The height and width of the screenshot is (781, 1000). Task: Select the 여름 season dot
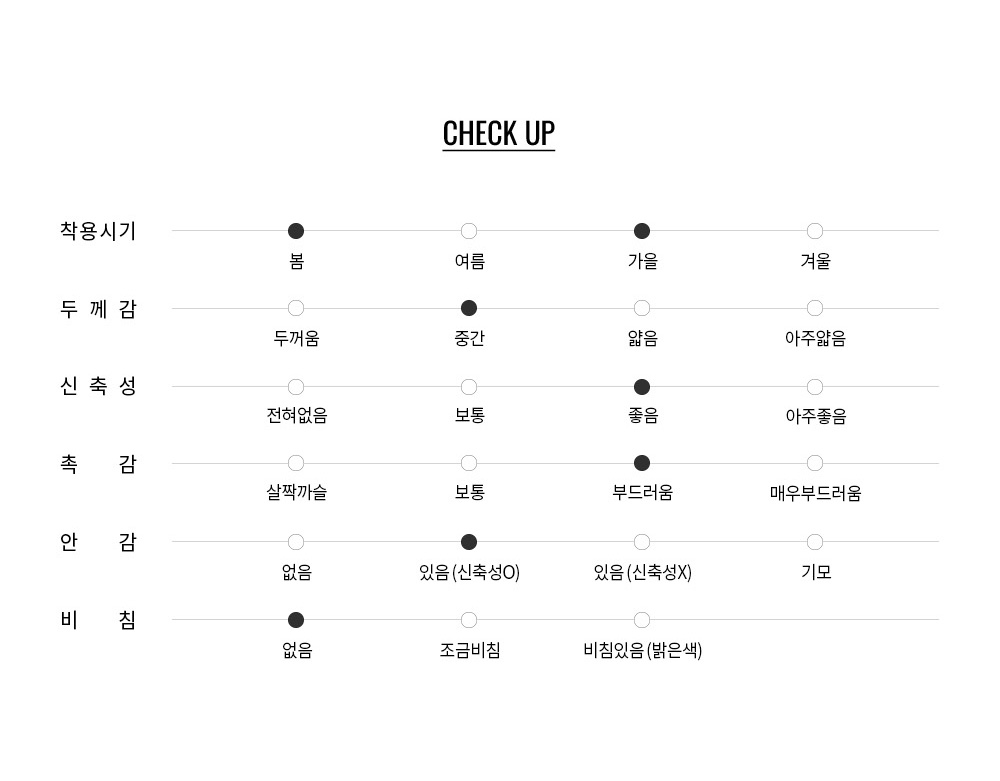coord(469,231)
